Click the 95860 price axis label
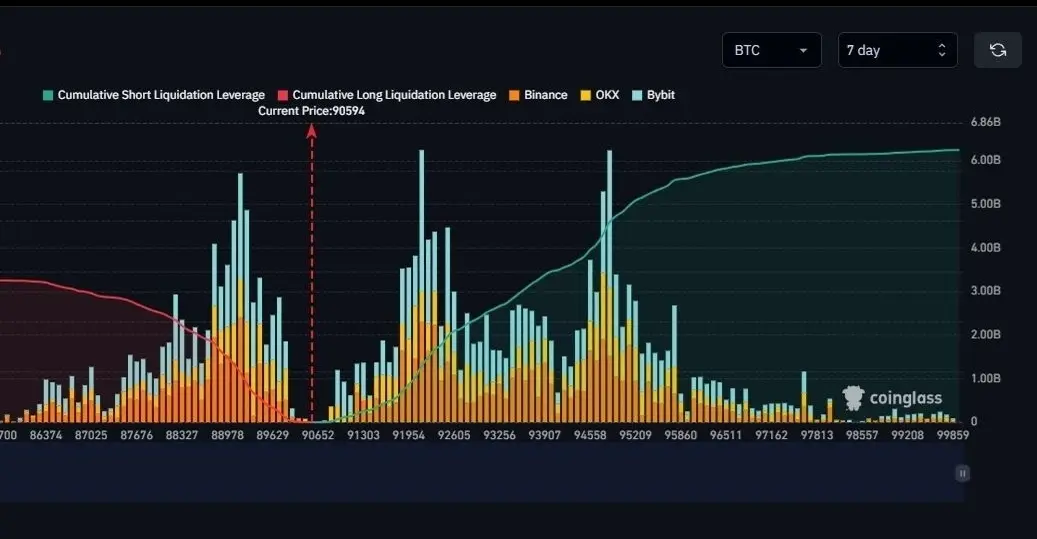The image size is (1037, 539). [x=681, y=435]
